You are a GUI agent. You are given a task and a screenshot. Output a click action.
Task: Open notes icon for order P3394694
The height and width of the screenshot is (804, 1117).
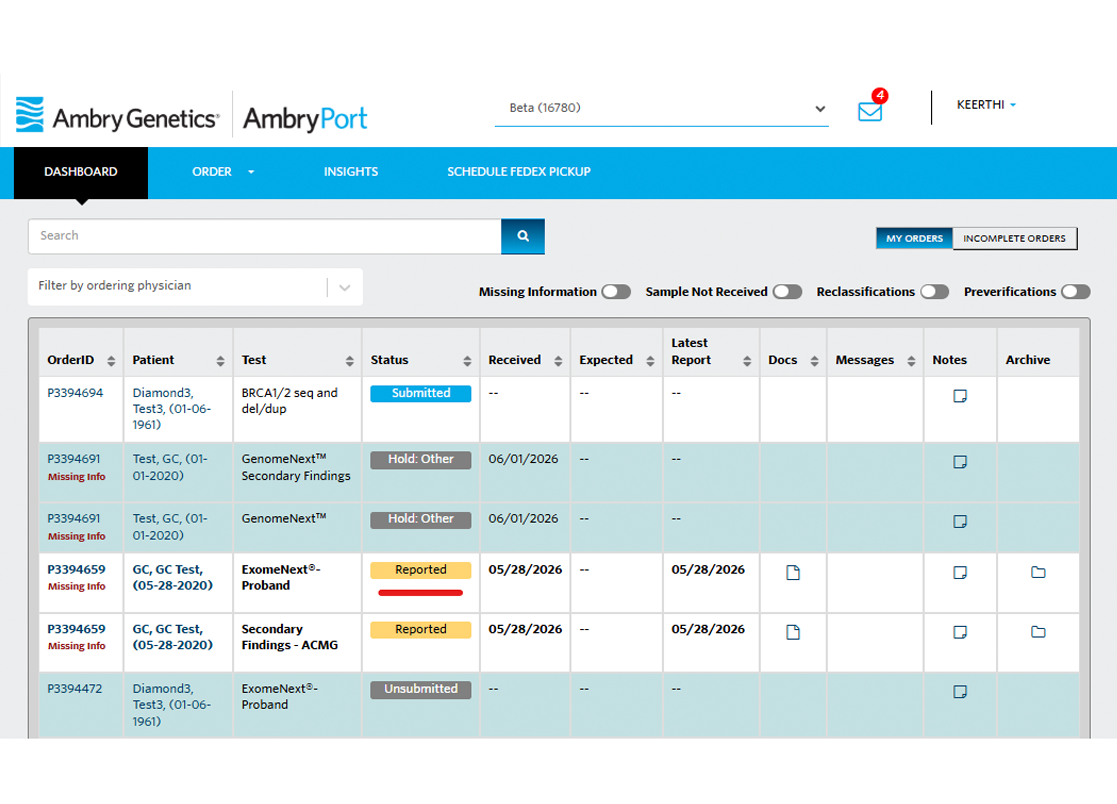(x=960, y=396)
